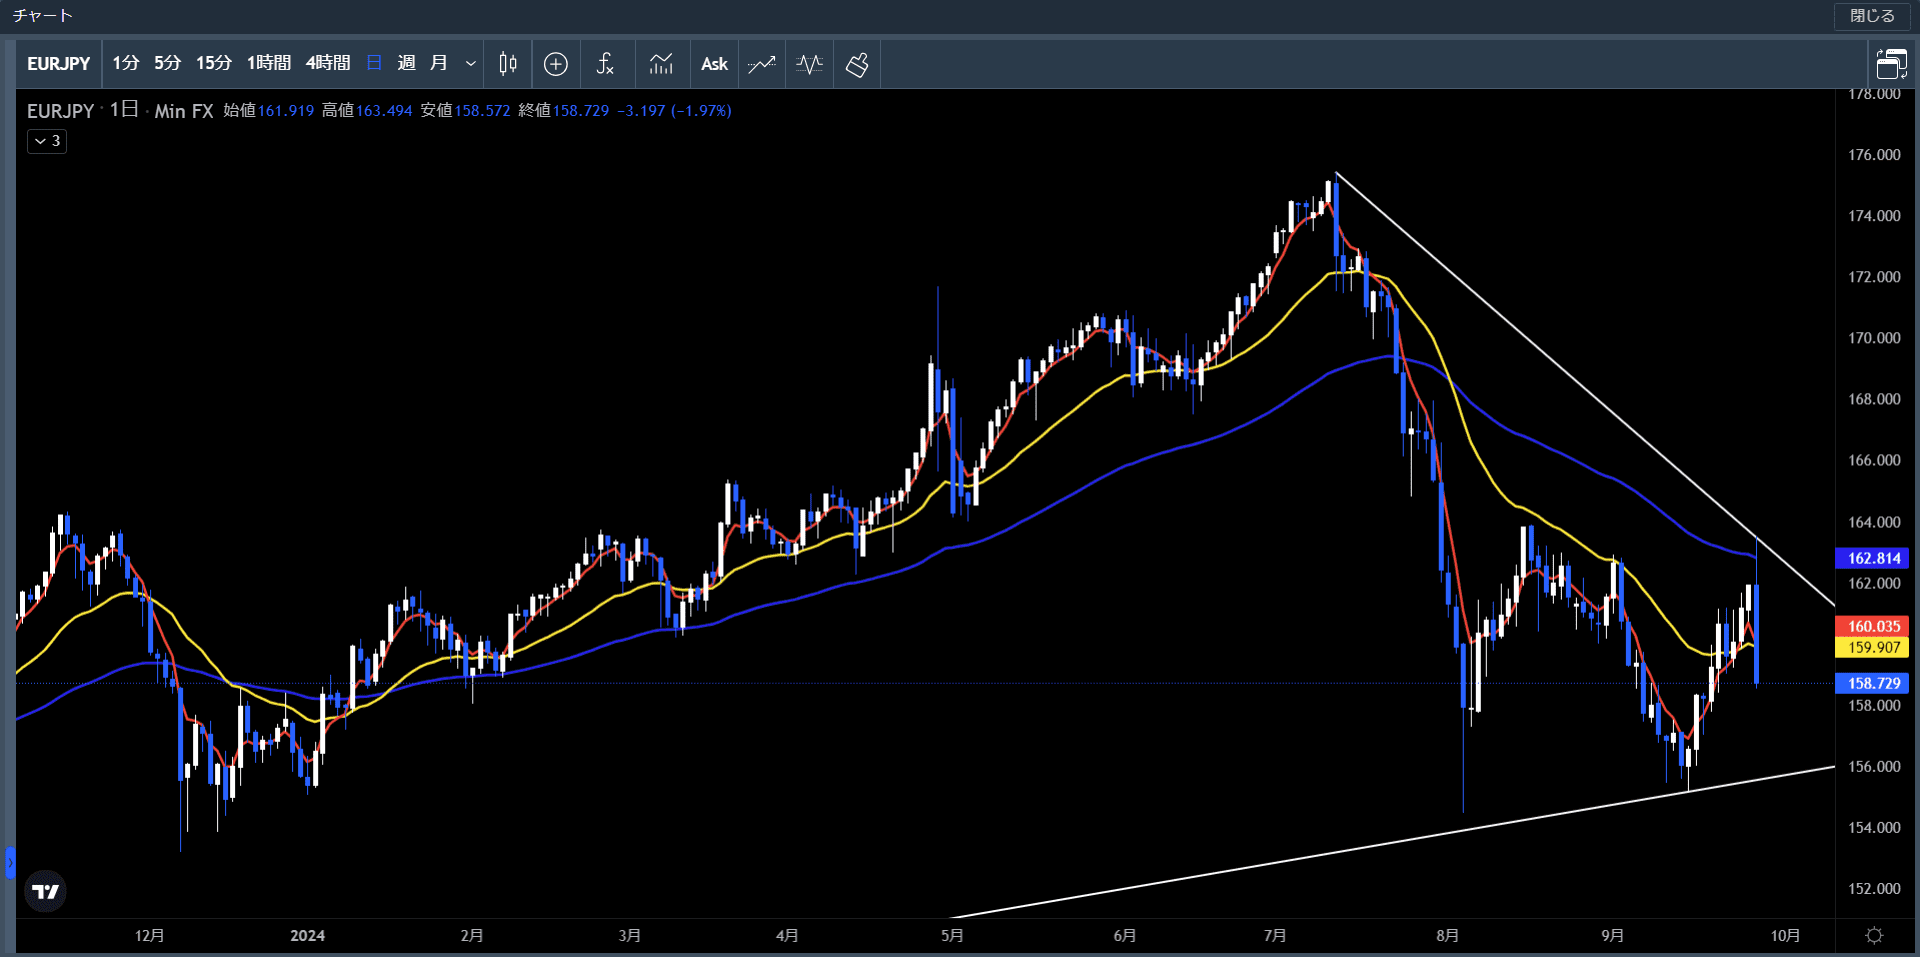Select the 15分 timeframe
Screen dimensions: 1920x957
[213, 63]
